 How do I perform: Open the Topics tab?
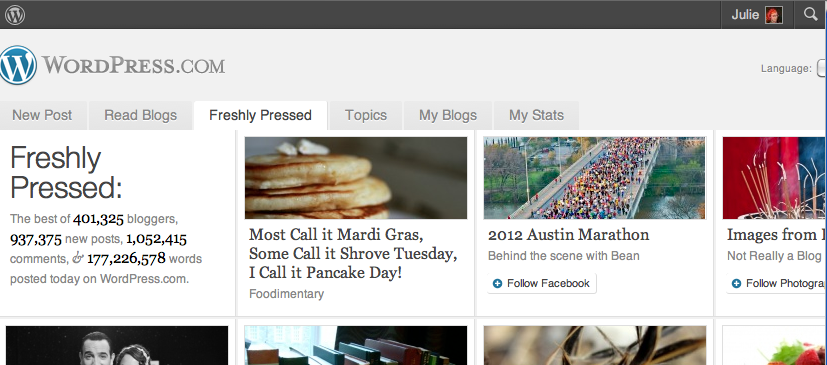[366, 116]
